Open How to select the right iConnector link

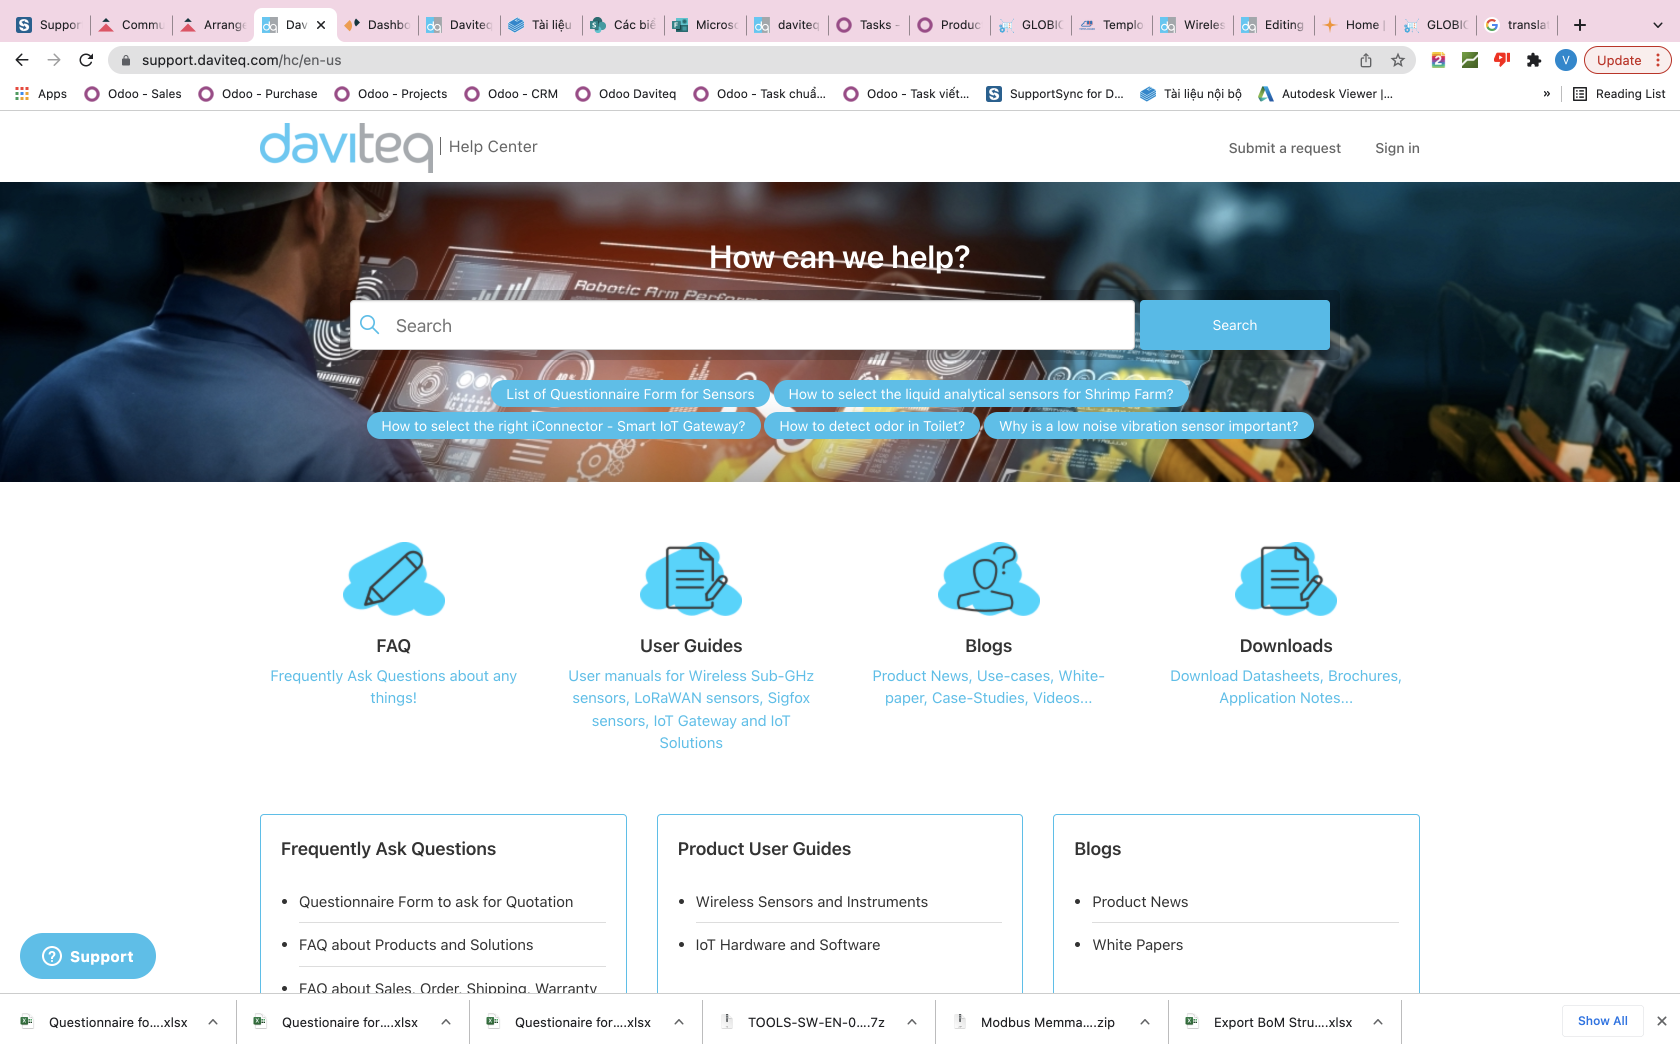[x=563, y=426]
